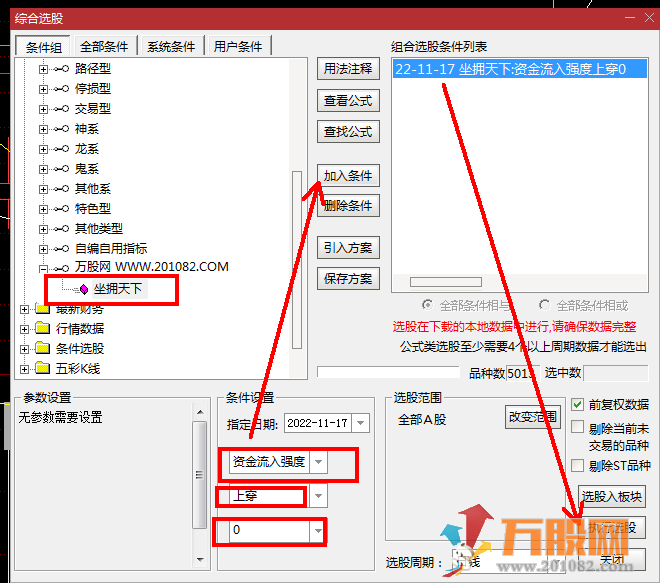
Task: Select the 停损型 group icon
Action: click(61, 88)
